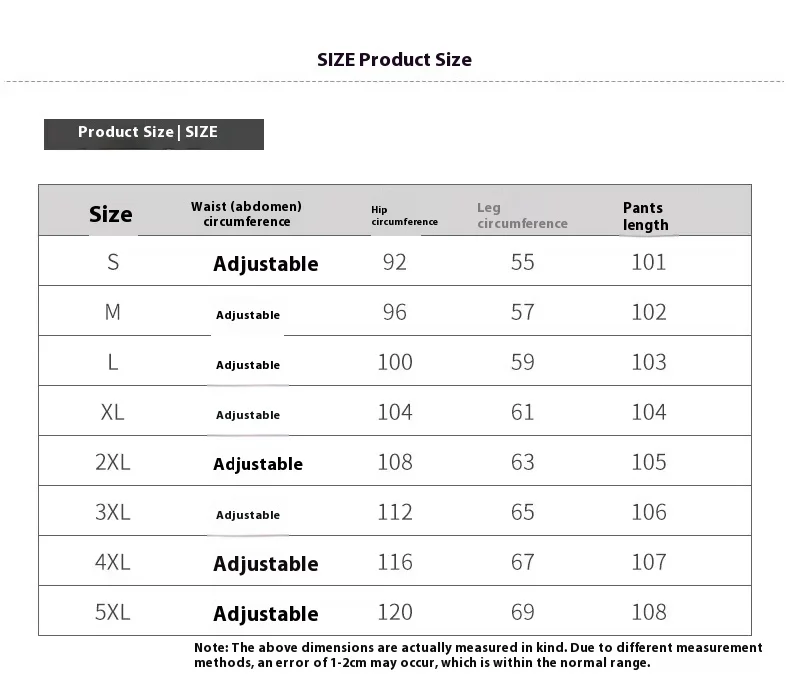Click the 3XL size row label
This screenshot has width=790, height=697.
113,512
